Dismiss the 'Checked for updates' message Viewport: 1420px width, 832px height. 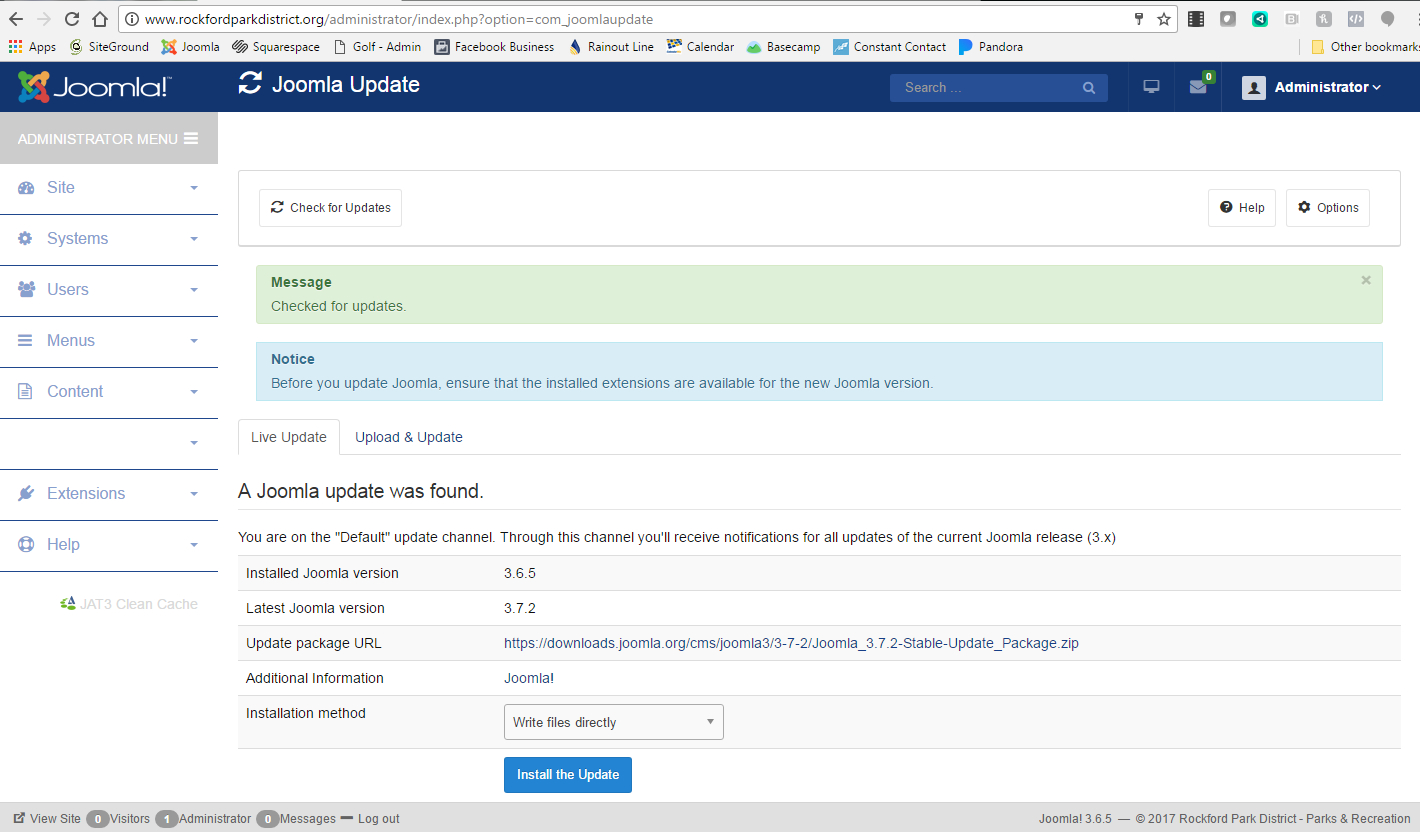click(1366, 281)
